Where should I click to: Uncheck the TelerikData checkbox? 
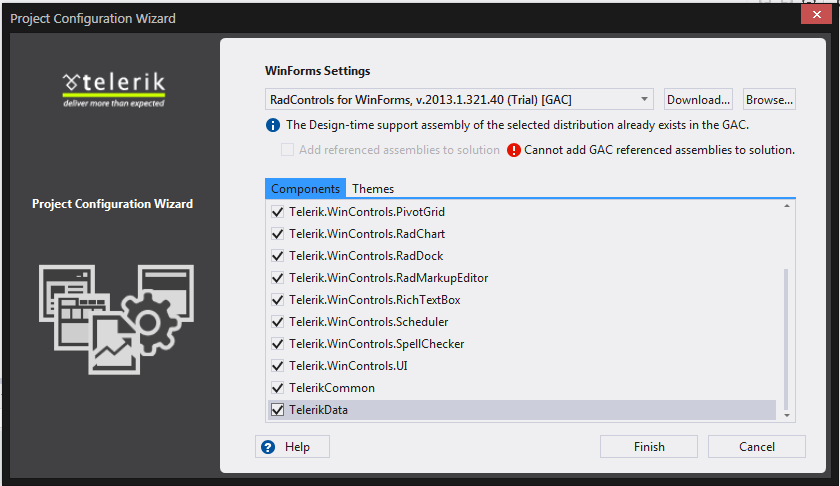click(x=277, y=409)
